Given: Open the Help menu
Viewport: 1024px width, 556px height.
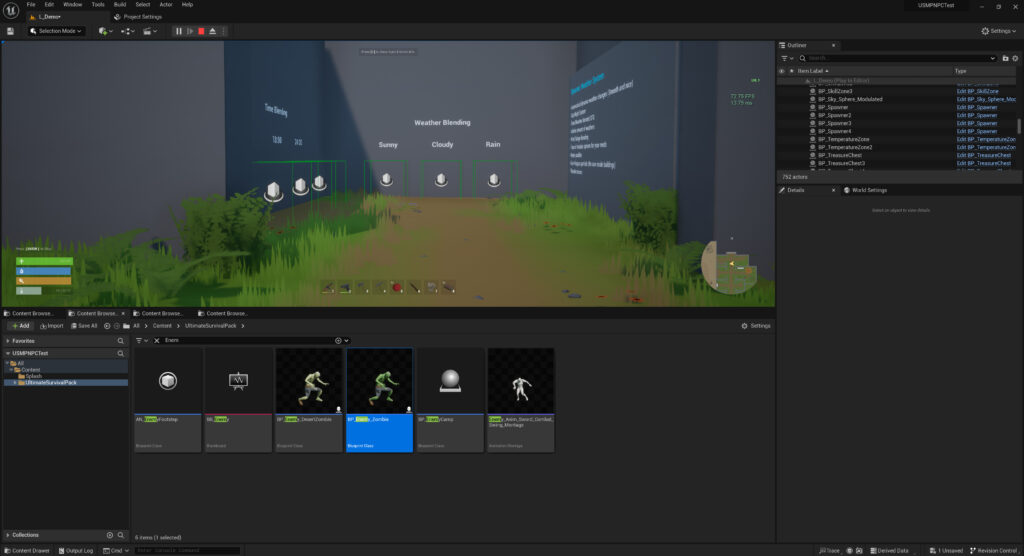Looking at the screenshot, I should coord(187,5).
